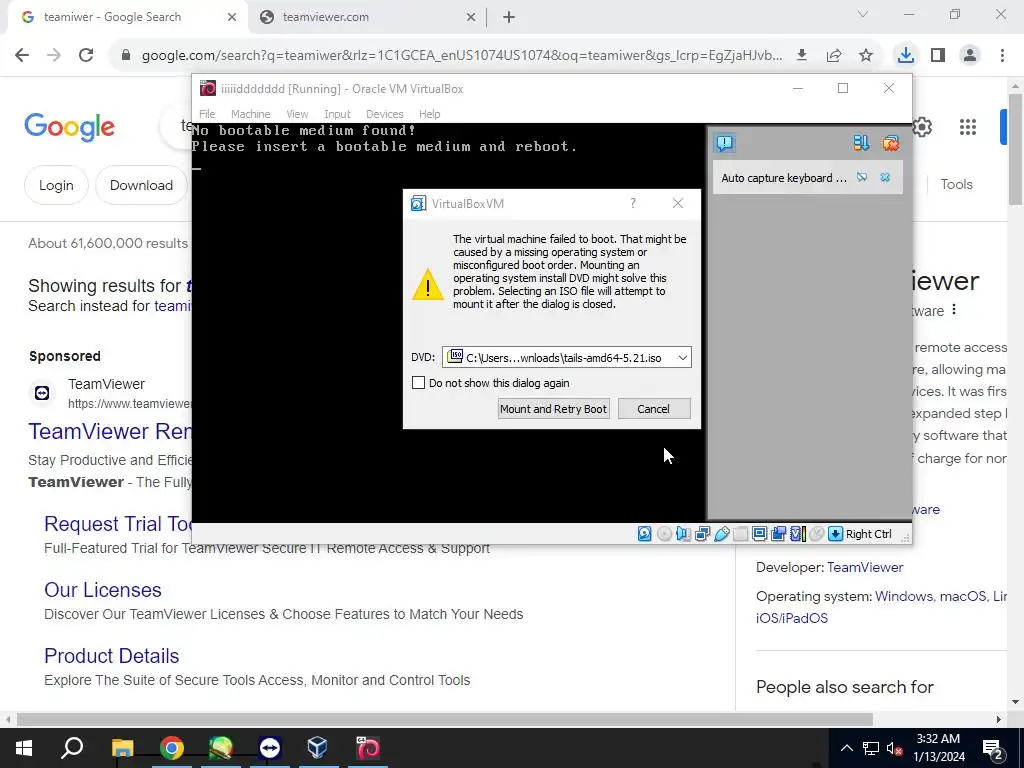Open the VirtualBox Devices menu
1024x768 pixels.
(385, 114)
